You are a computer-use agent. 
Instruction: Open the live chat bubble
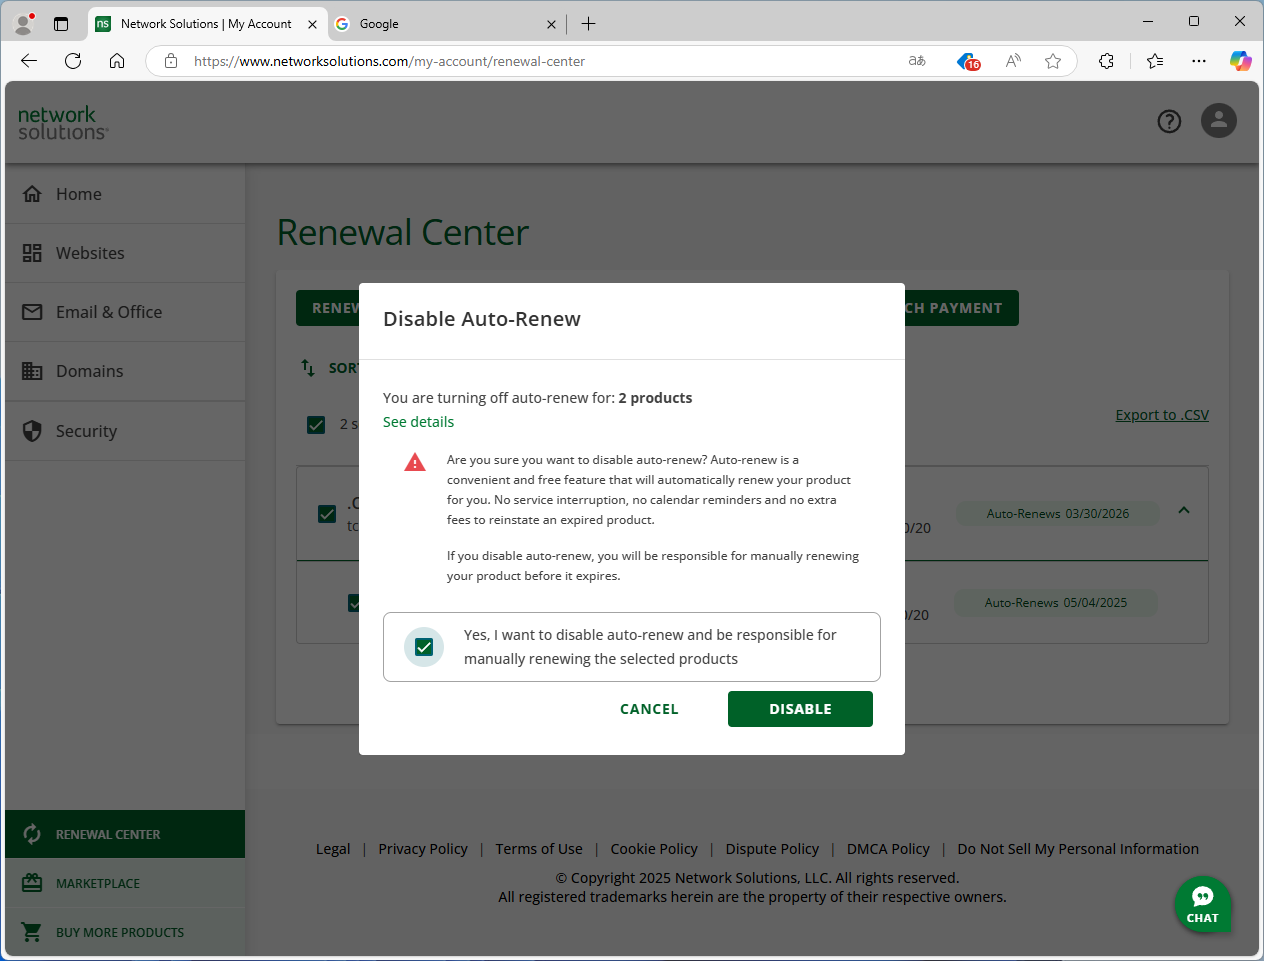[1202, 904]
